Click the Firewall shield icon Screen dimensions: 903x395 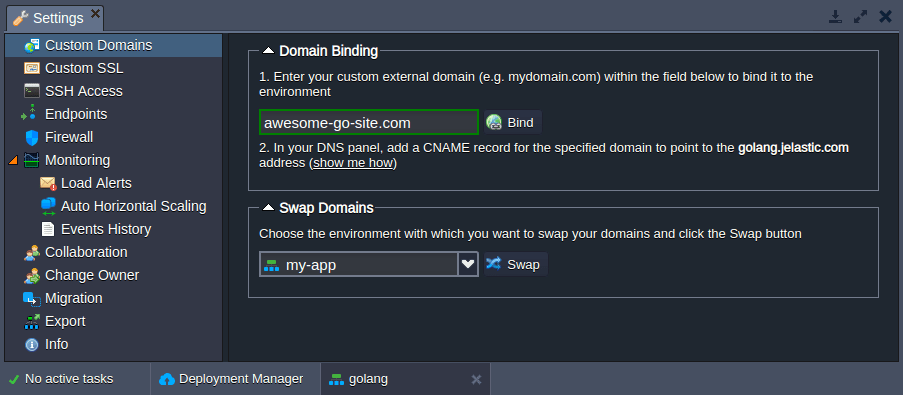pos(32,138)
